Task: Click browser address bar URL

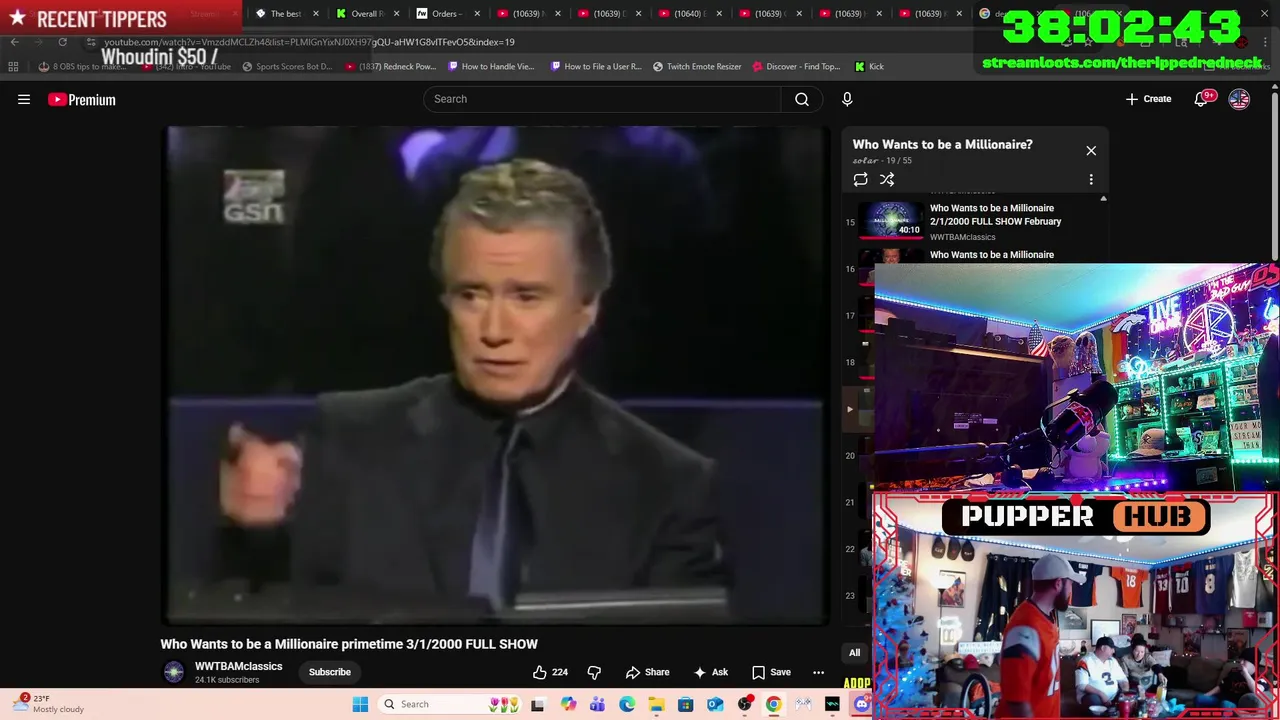Action: [x=309, y=42]
